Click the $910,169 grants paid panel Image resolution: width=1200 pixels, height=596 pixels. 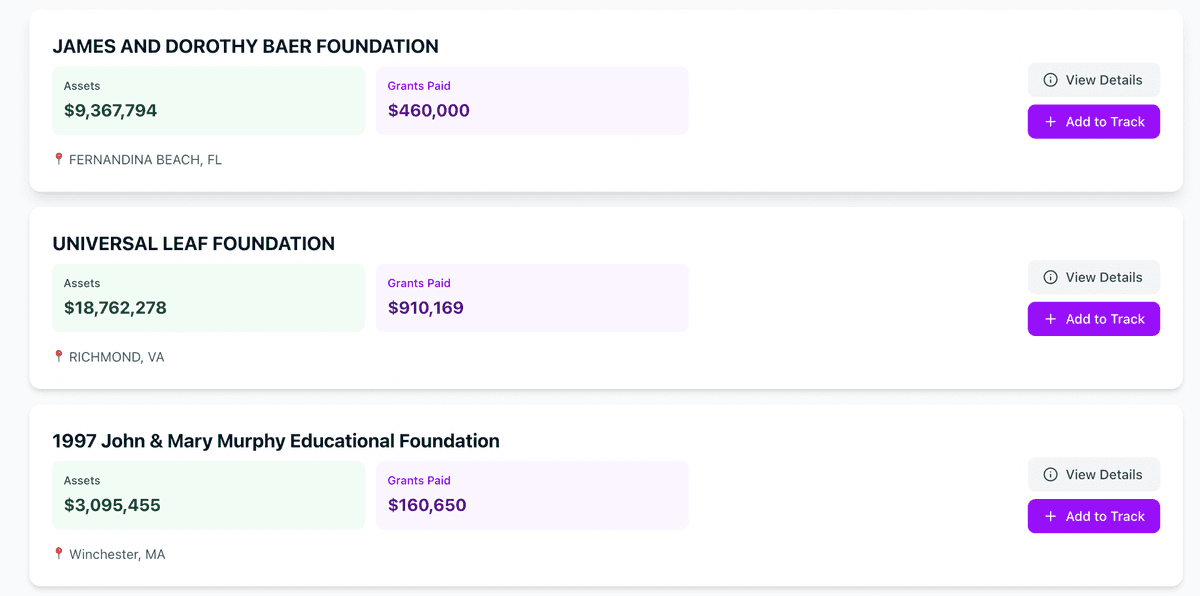[x=532, y=297]
